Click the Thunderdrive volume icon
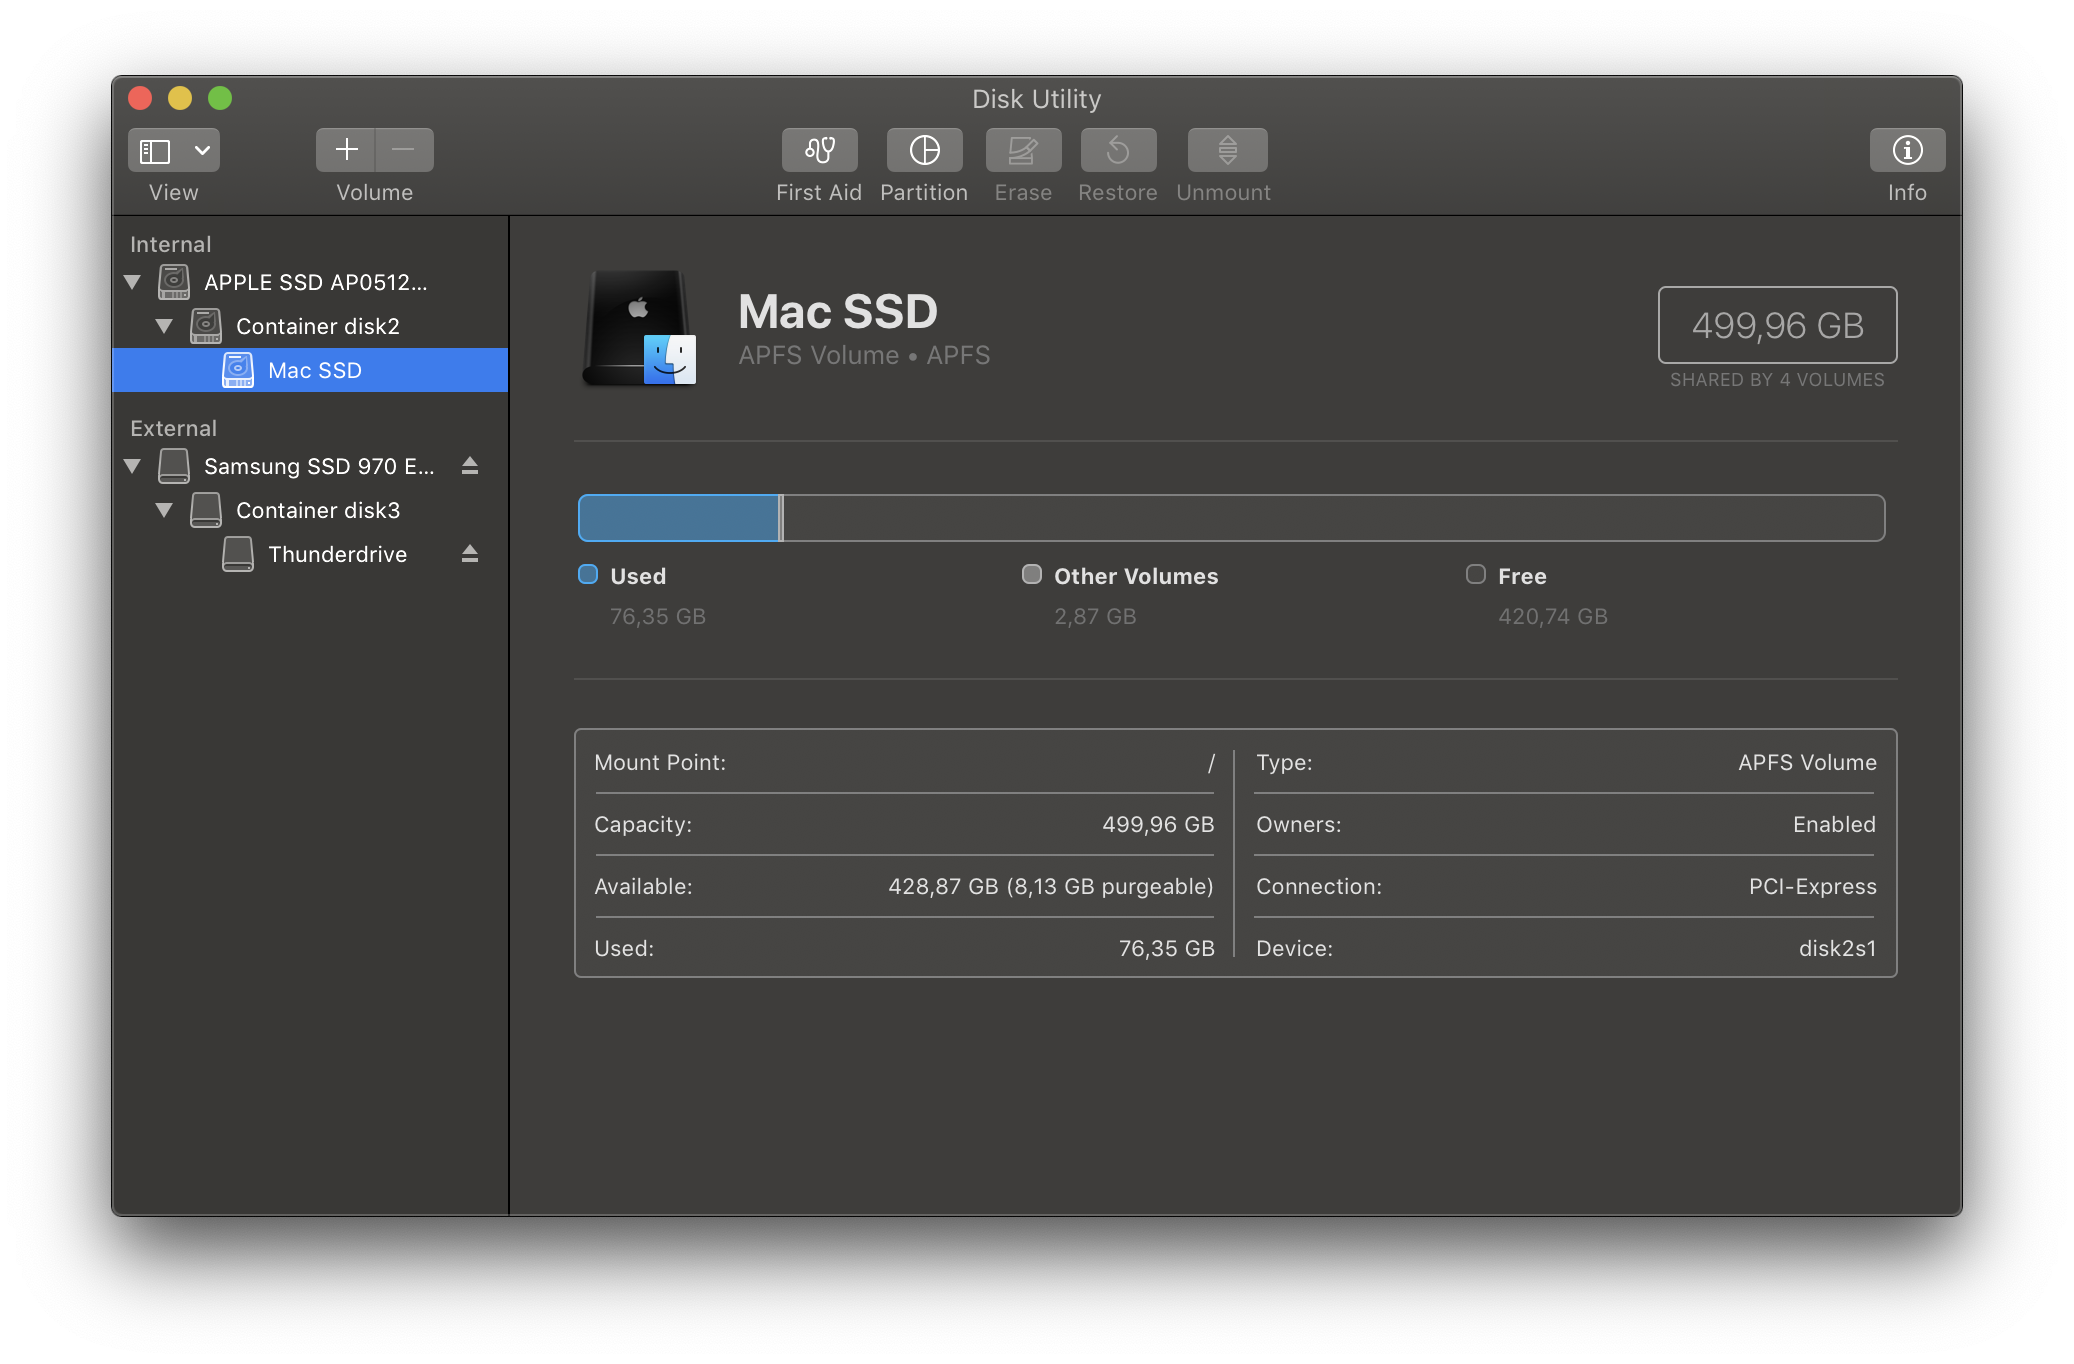Screen dimensions: 2074x1364 [x=238, y=554]
